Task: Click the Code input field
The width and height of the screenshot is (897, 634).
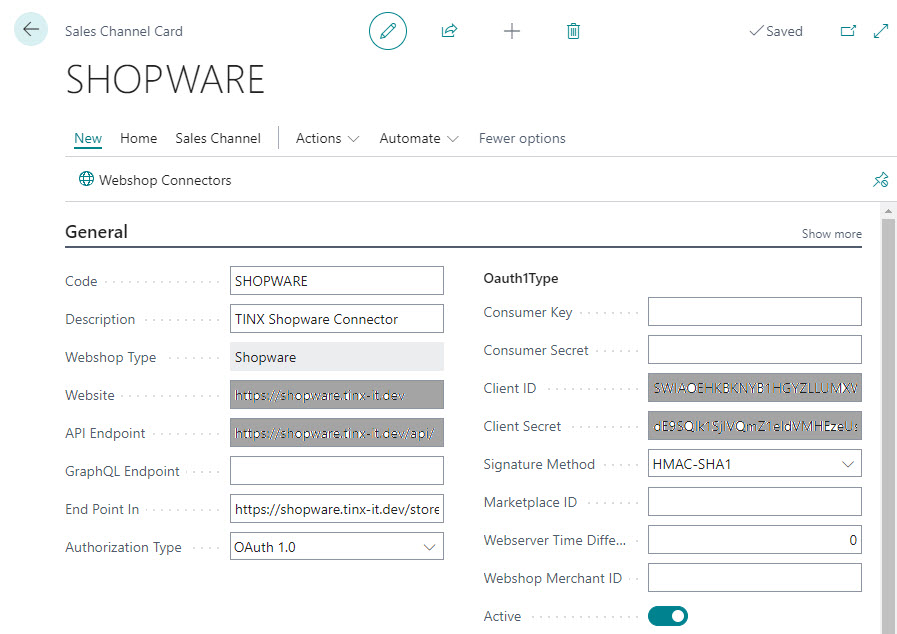Action: [336, 281]
